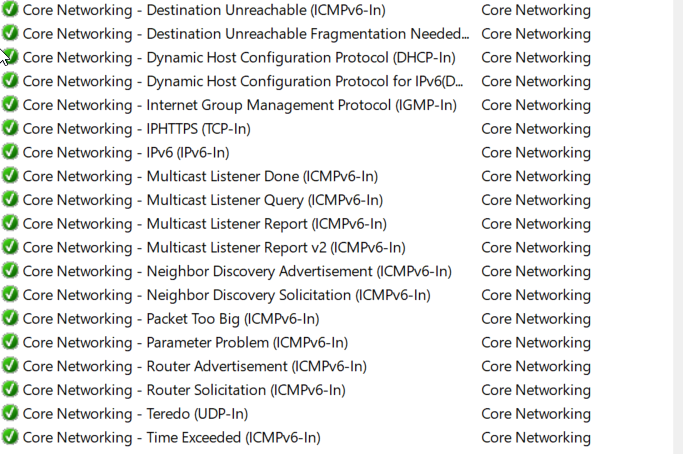Click green check icon next to IPv6 (IPv6-In)

click(x=10, y=153)
